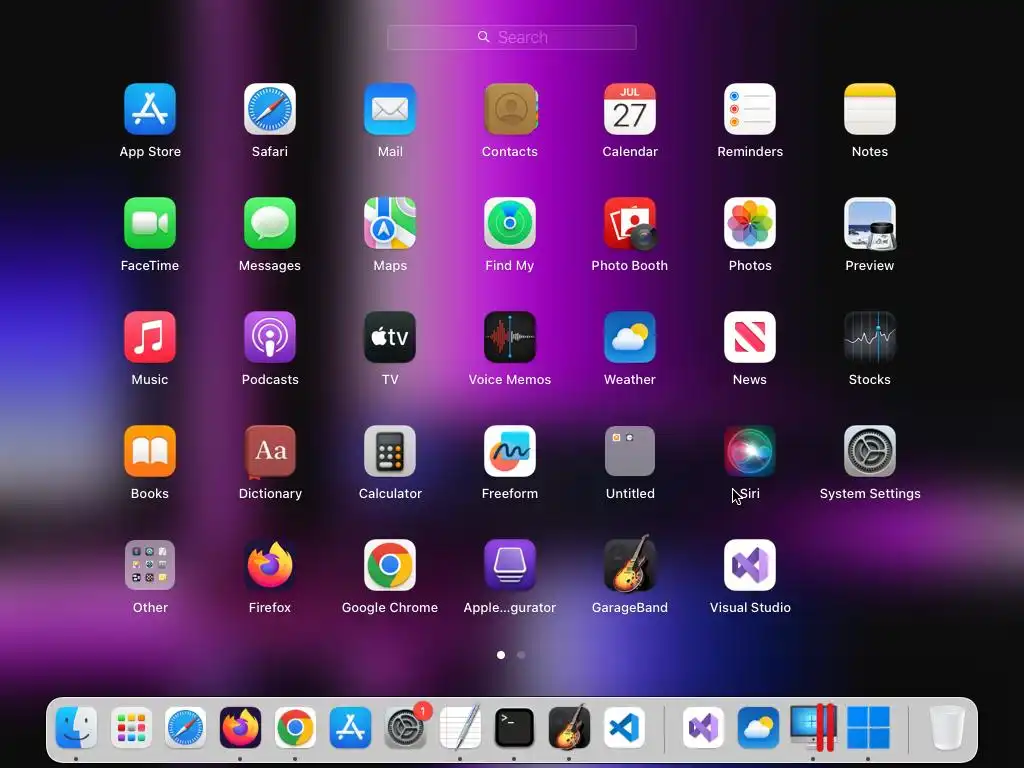Click the Launchpad icon in the Dock
This screenshot has height=768, width=1024.
pyautogui.click(x=131, y=727)
